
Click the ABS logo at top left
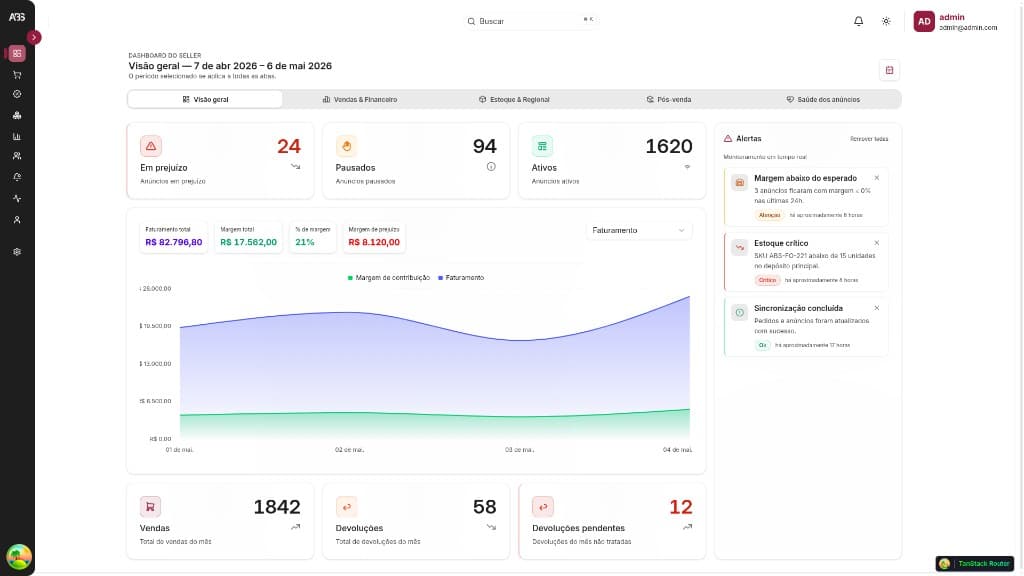click(17, 17)
